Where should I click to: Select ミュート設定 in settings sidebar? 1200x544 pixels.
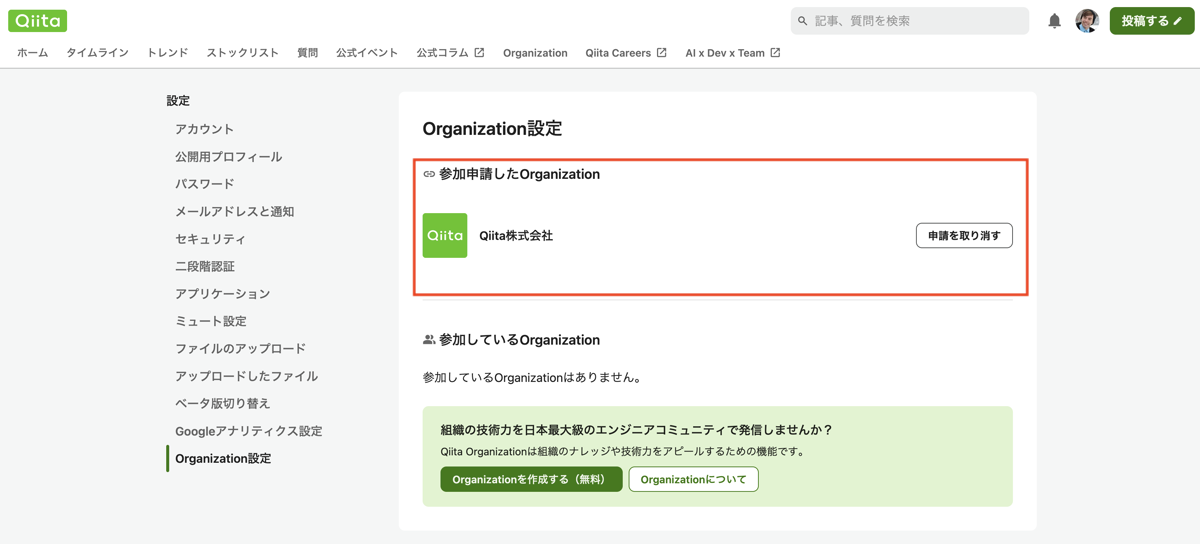210,321
